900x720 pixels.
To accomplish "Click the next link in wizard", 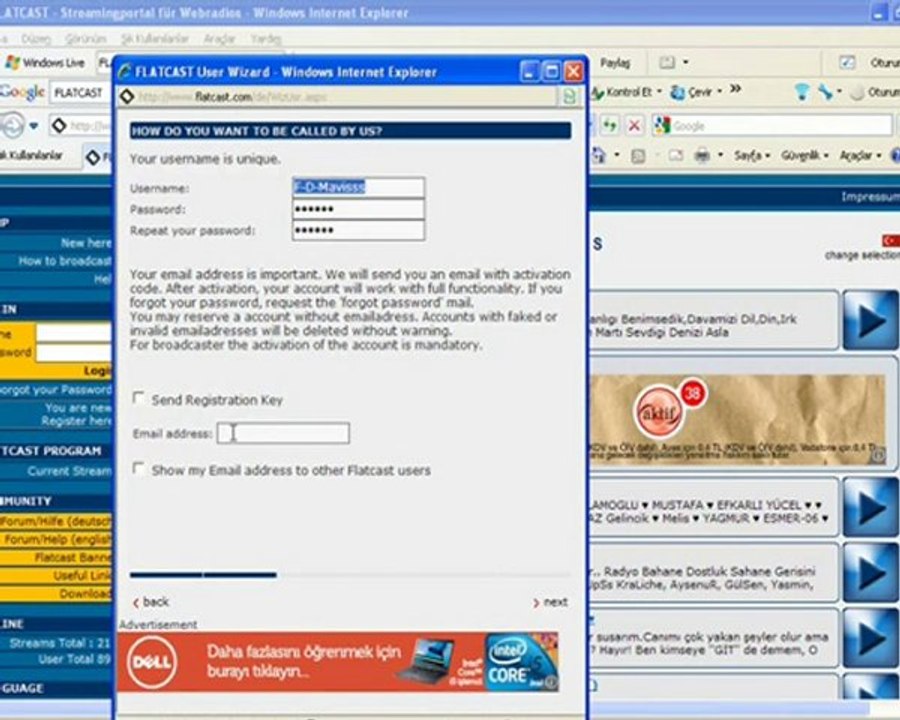I will pos(550,602).
